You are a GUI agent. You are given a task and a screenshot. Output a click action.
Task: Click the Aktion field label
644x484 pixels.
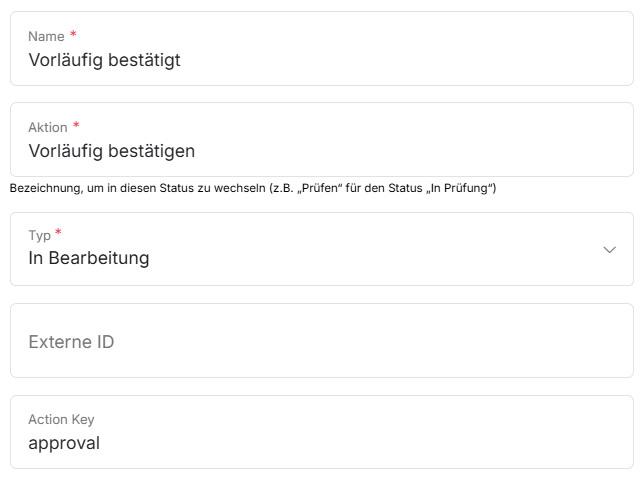click(x=48, y=127)
